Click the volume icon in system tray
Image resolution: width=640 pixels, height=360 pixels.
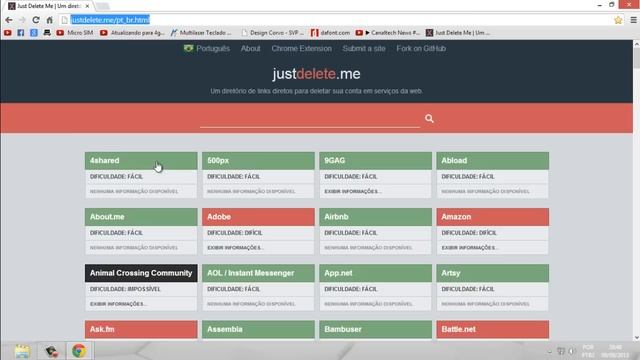point(571,351)
